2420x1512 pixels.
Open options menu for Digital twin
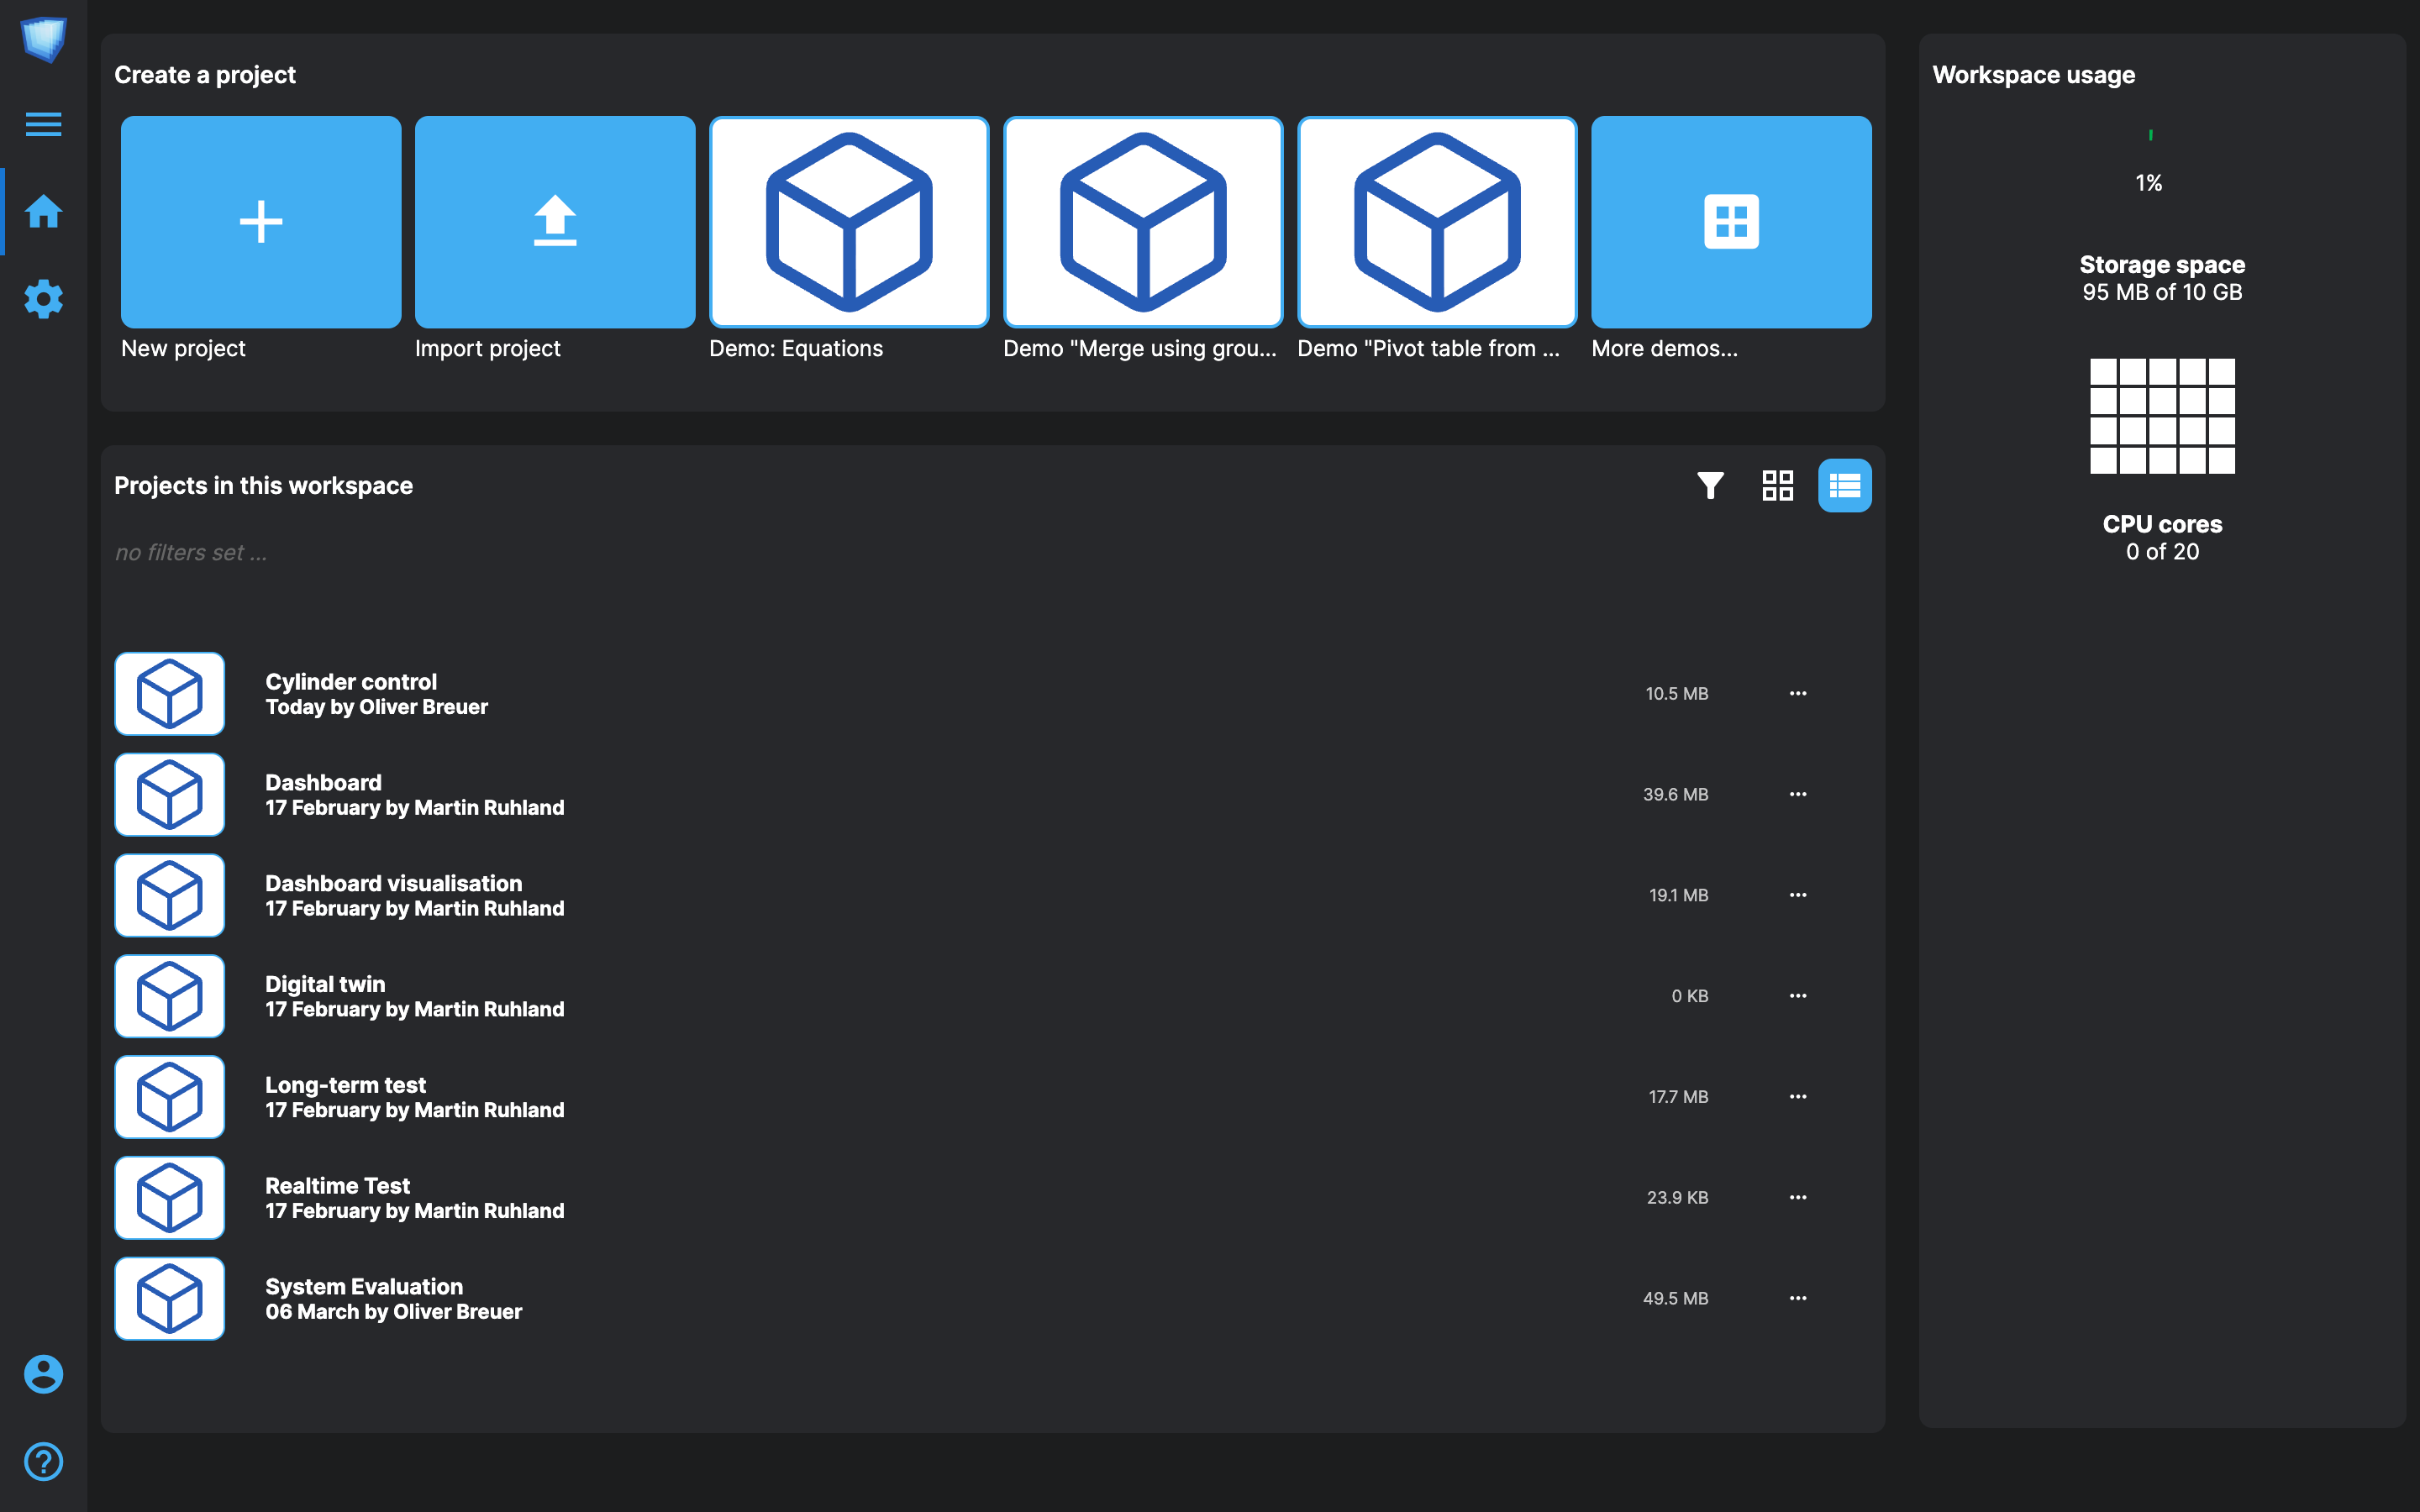point(1797,996)
